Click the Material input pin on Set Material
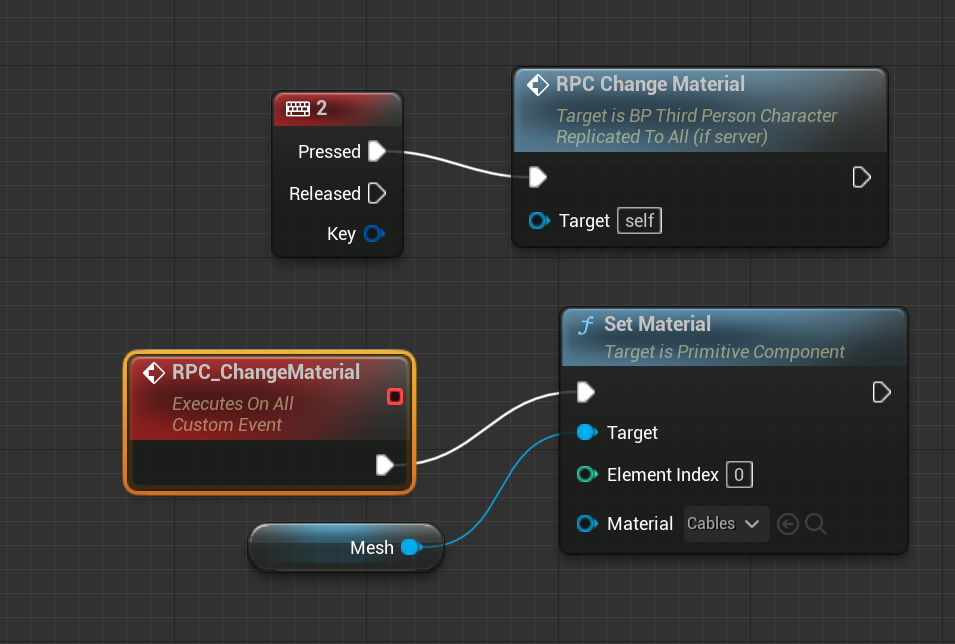This screenshot has height=644, width=955. pos(587,523)
